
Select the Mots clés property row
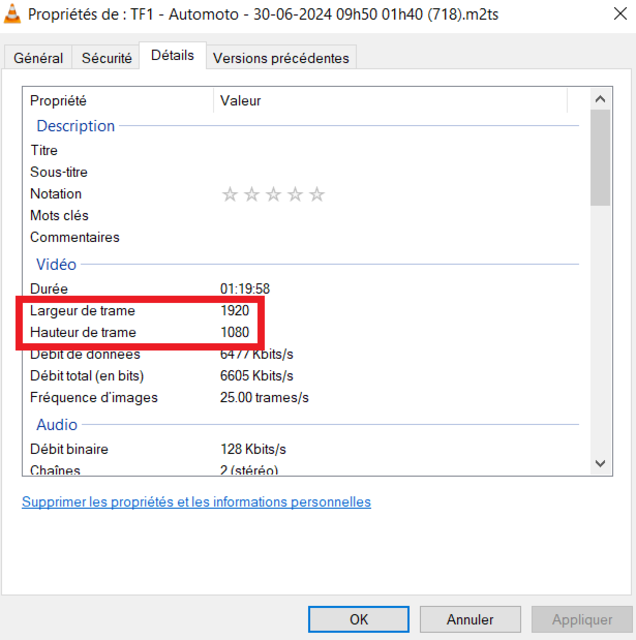[304, 216]
